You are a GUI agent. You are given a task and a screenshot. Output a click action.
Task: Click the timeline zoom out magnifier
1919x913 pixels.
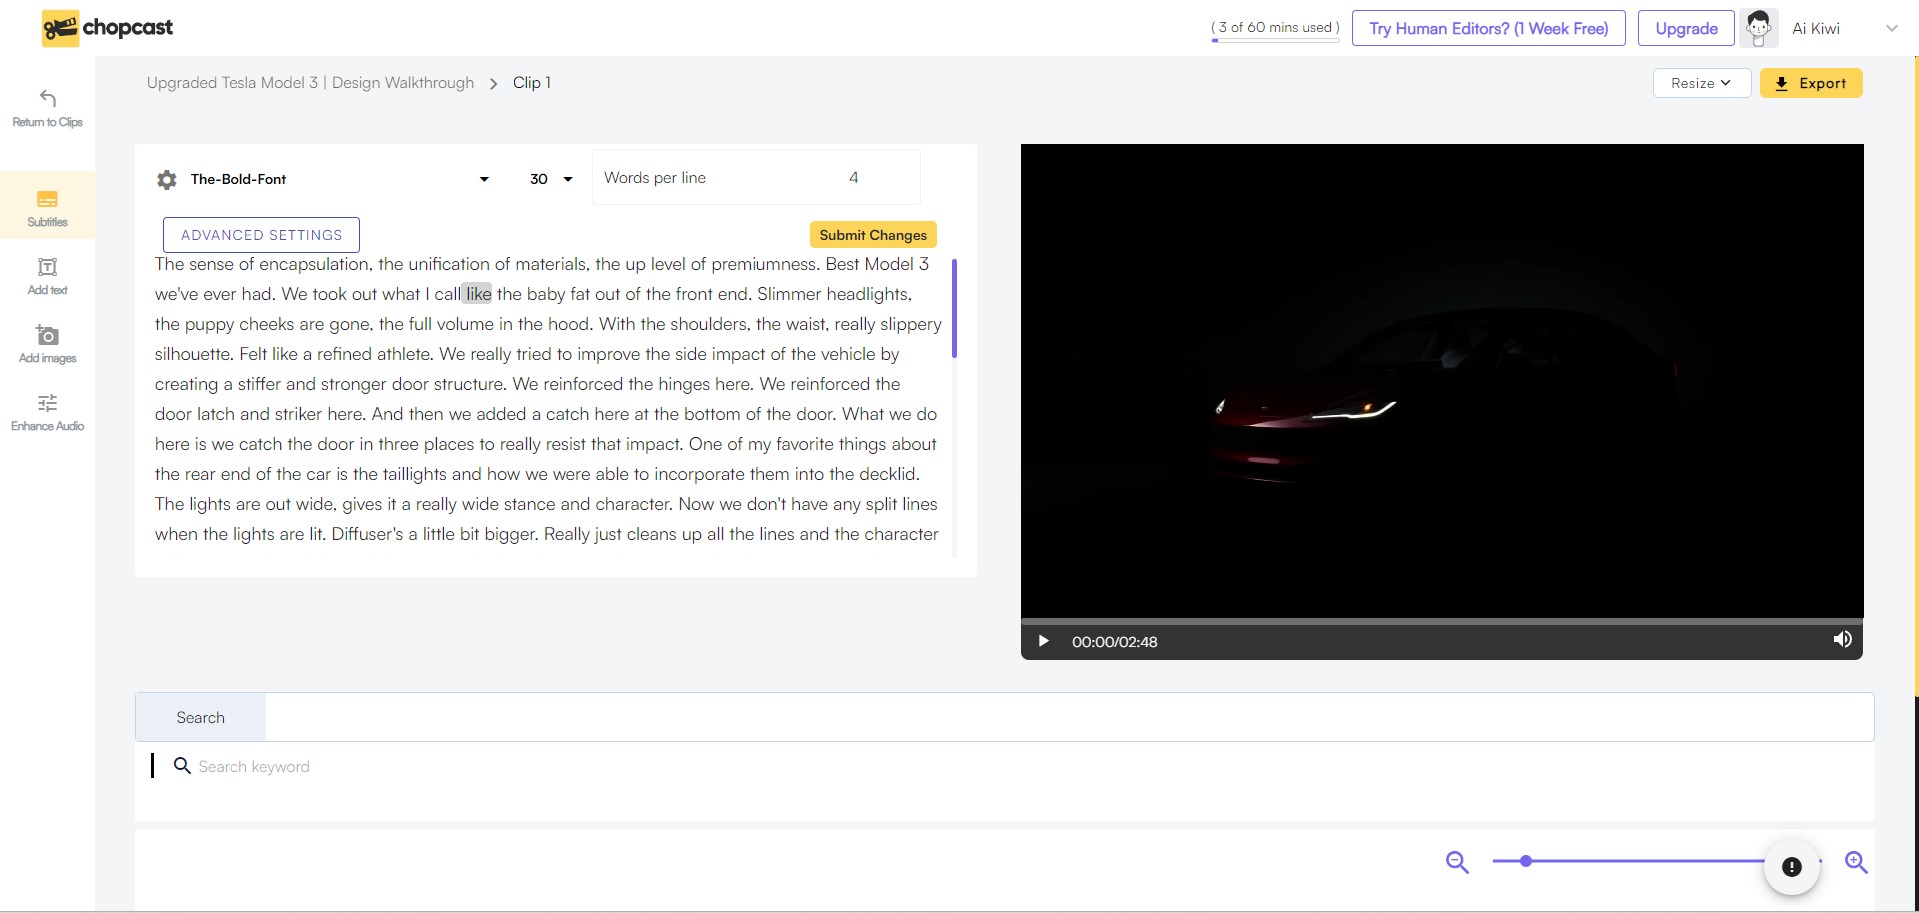click(1457, 862)
